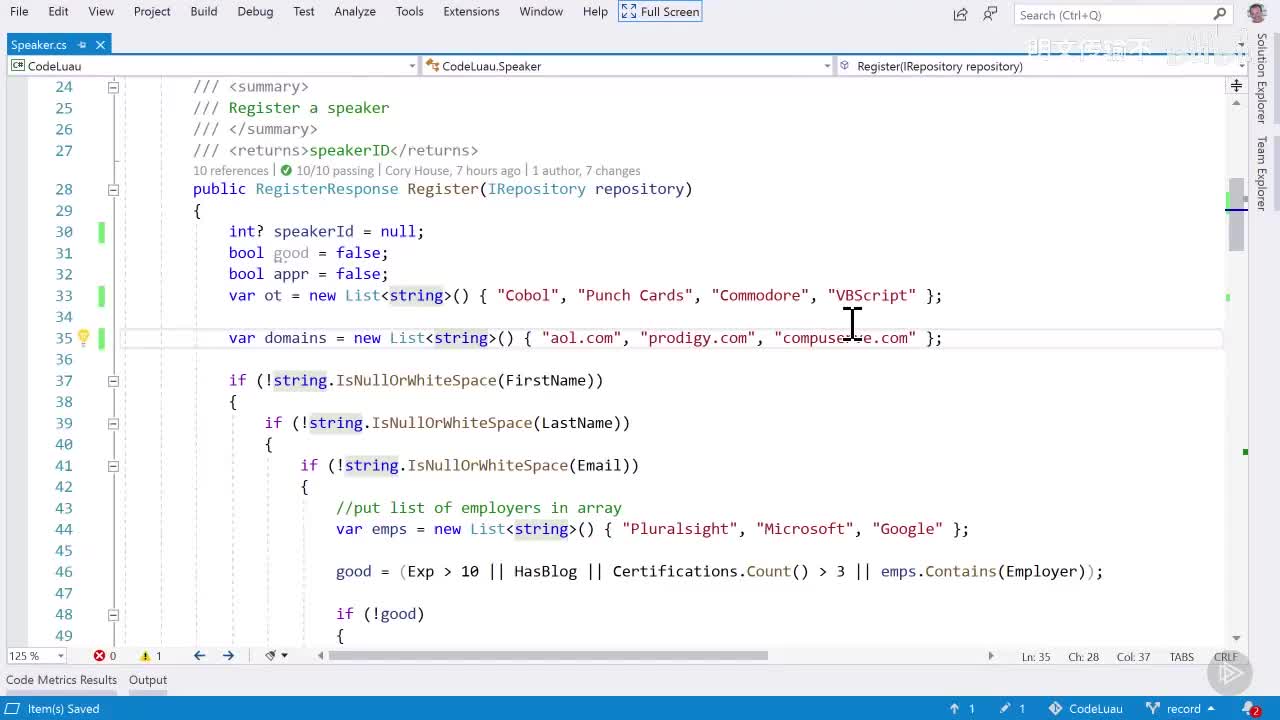Screen dimensions: 1280x720
Task: Open the Edit menu
Action: pos(58,11)
